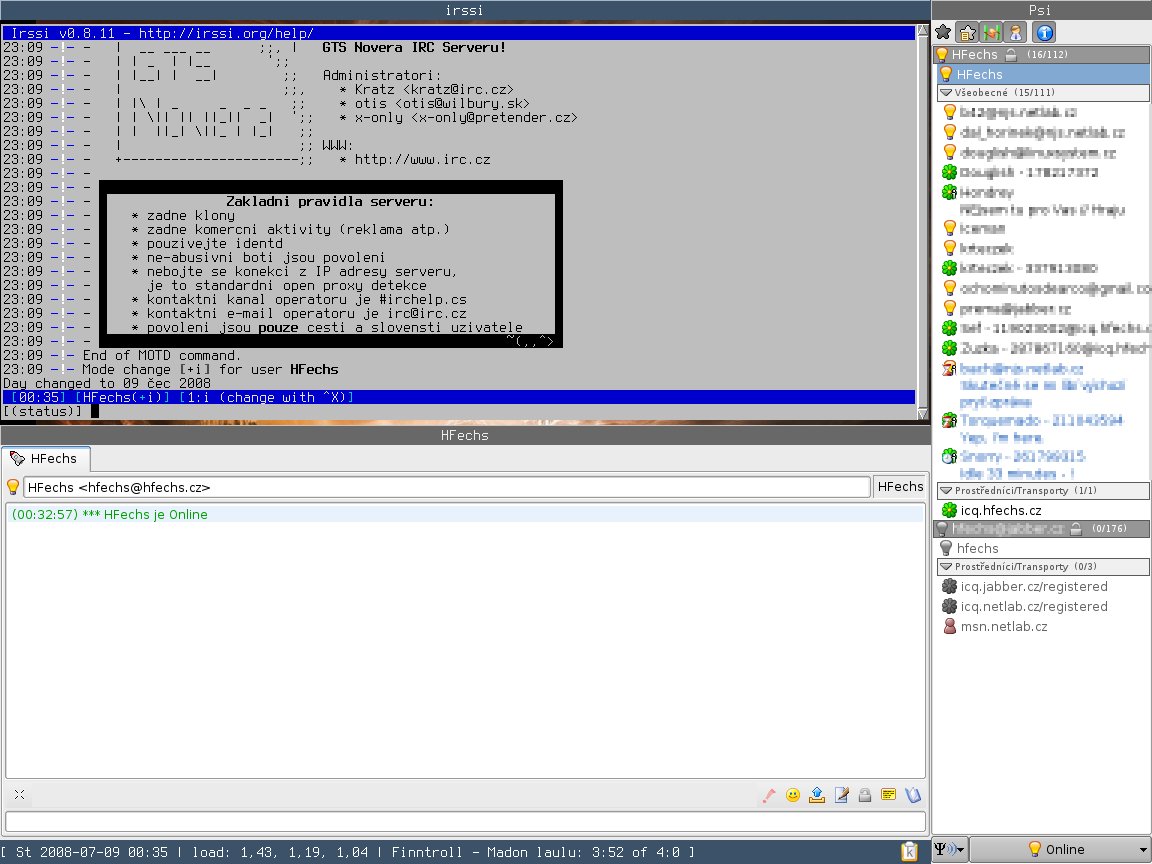Click the 'Day changed to 09 čec 2008' line
This screenshot has height=864, width=1152.
tap(107, 384)
